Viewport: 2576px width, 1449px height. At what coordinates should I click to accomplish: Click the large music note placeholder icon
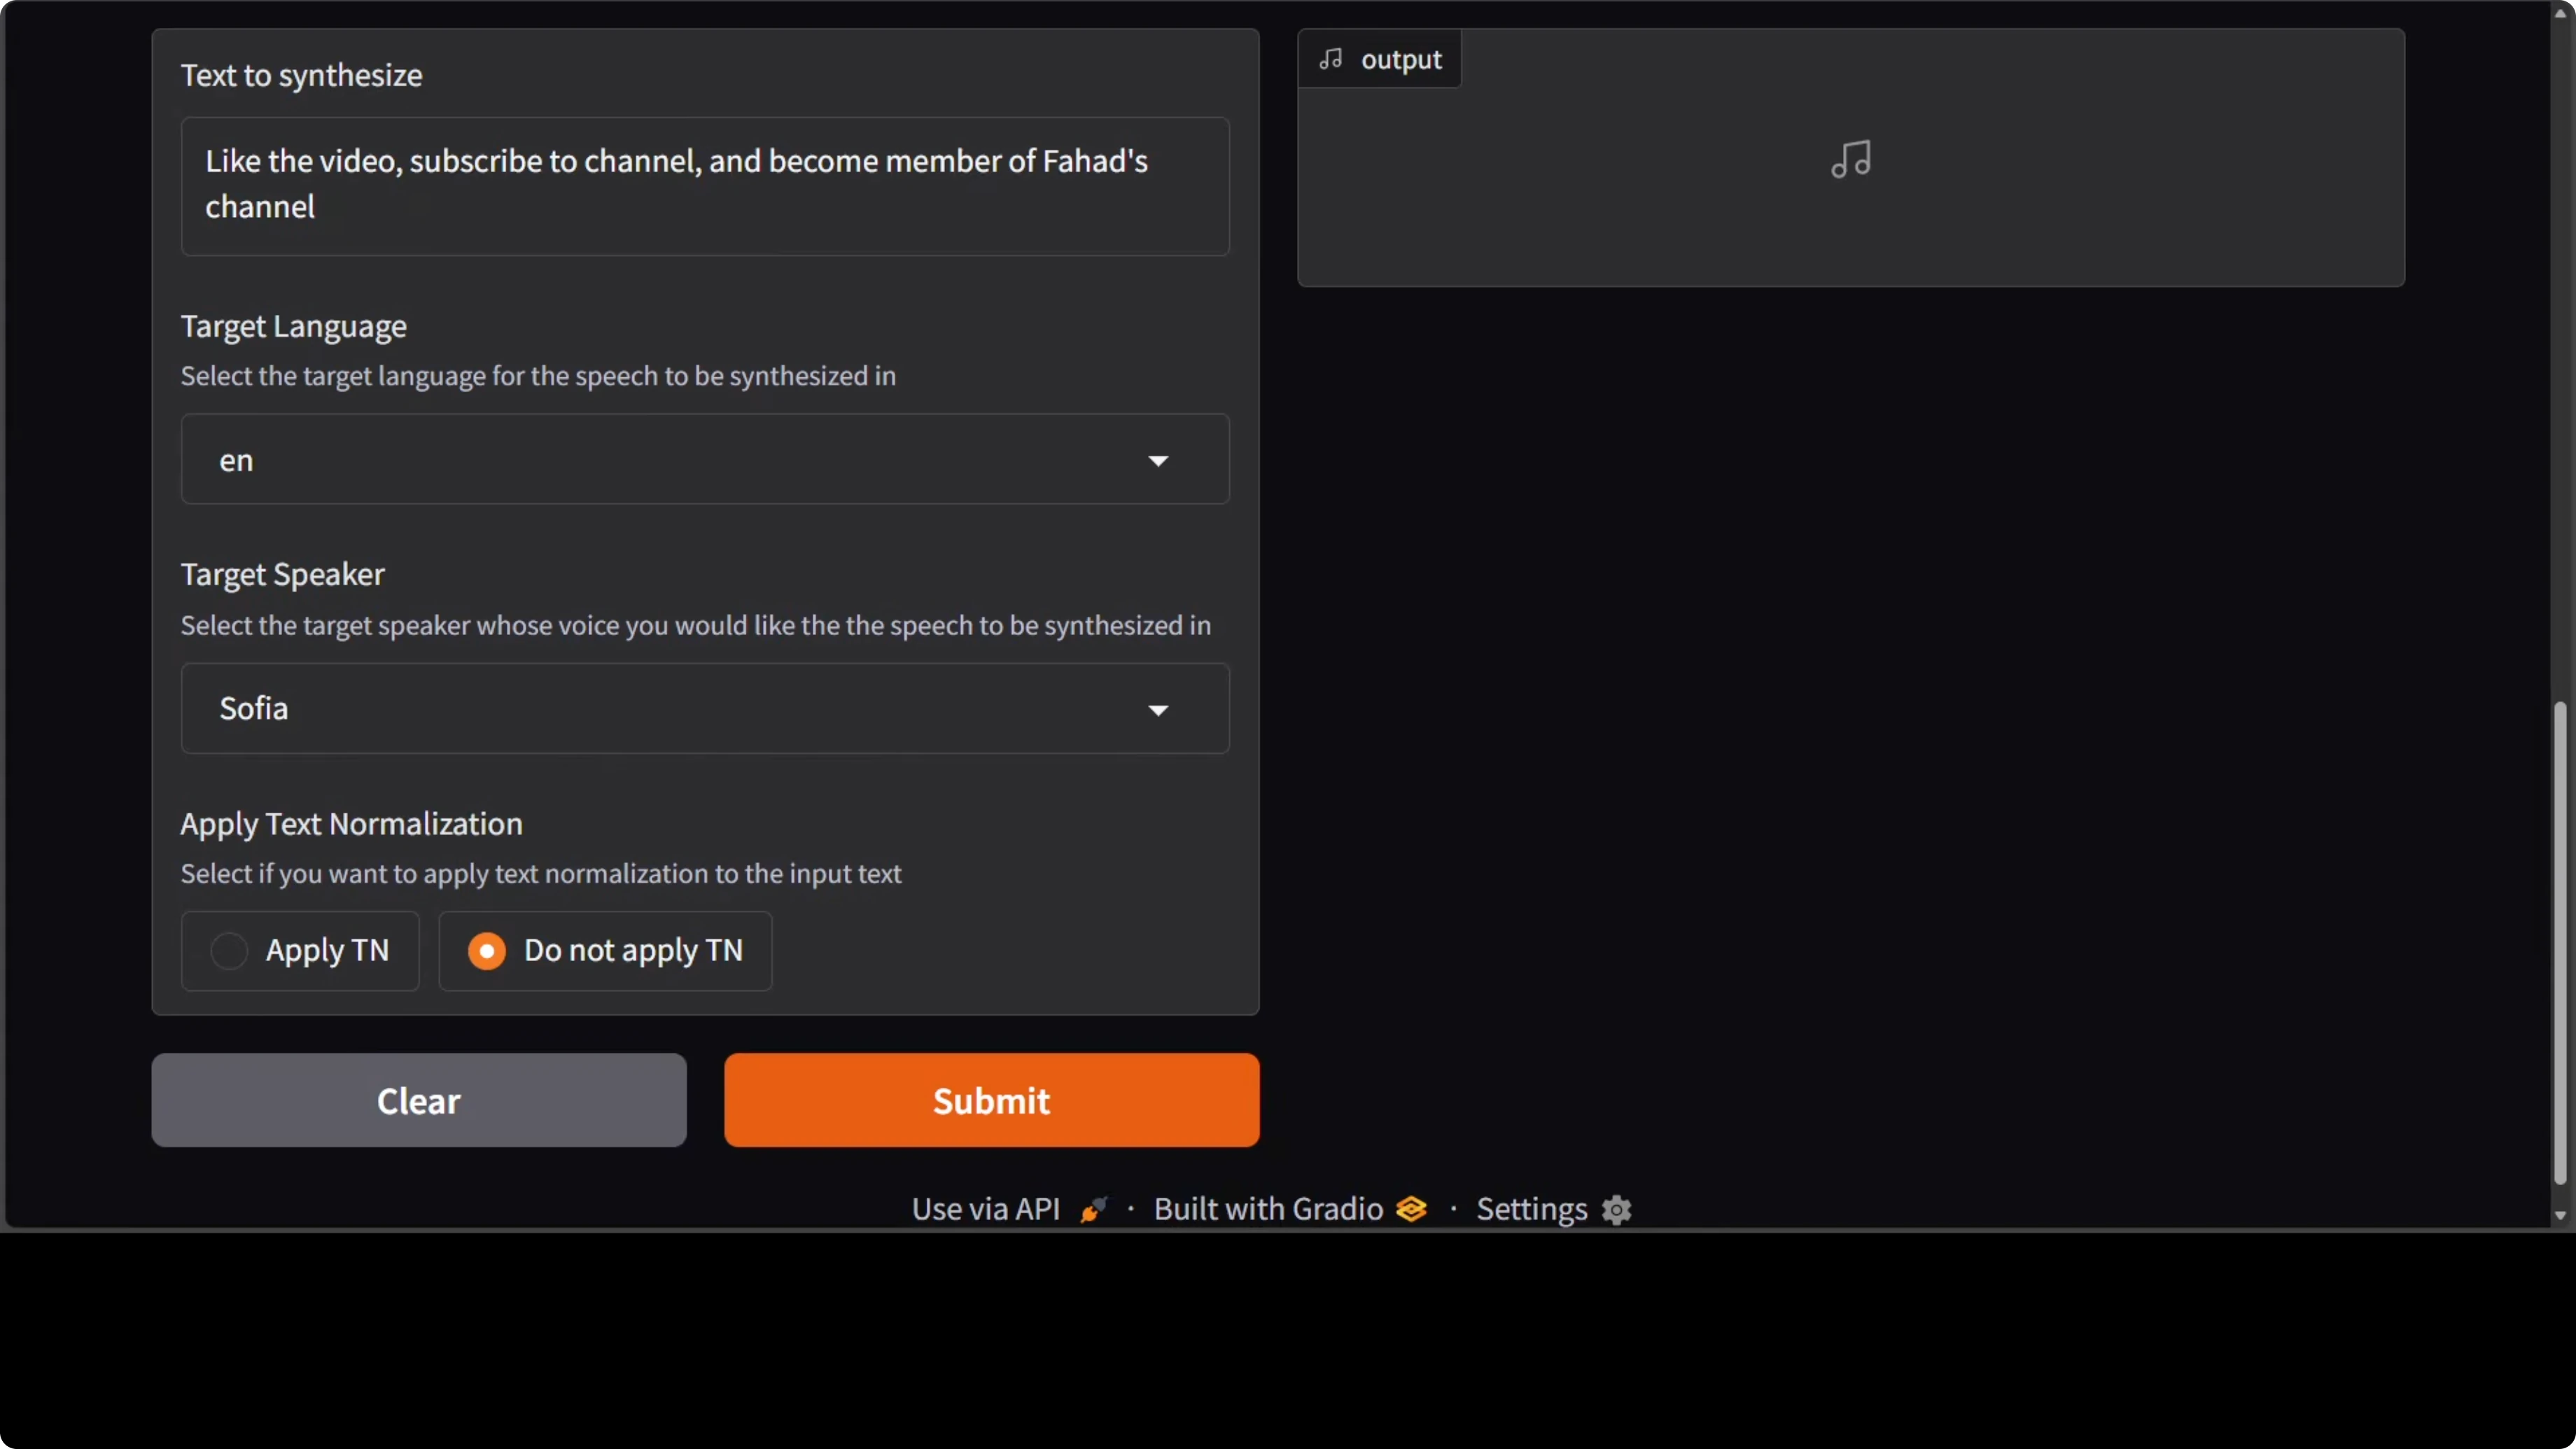pos(1850,159)
